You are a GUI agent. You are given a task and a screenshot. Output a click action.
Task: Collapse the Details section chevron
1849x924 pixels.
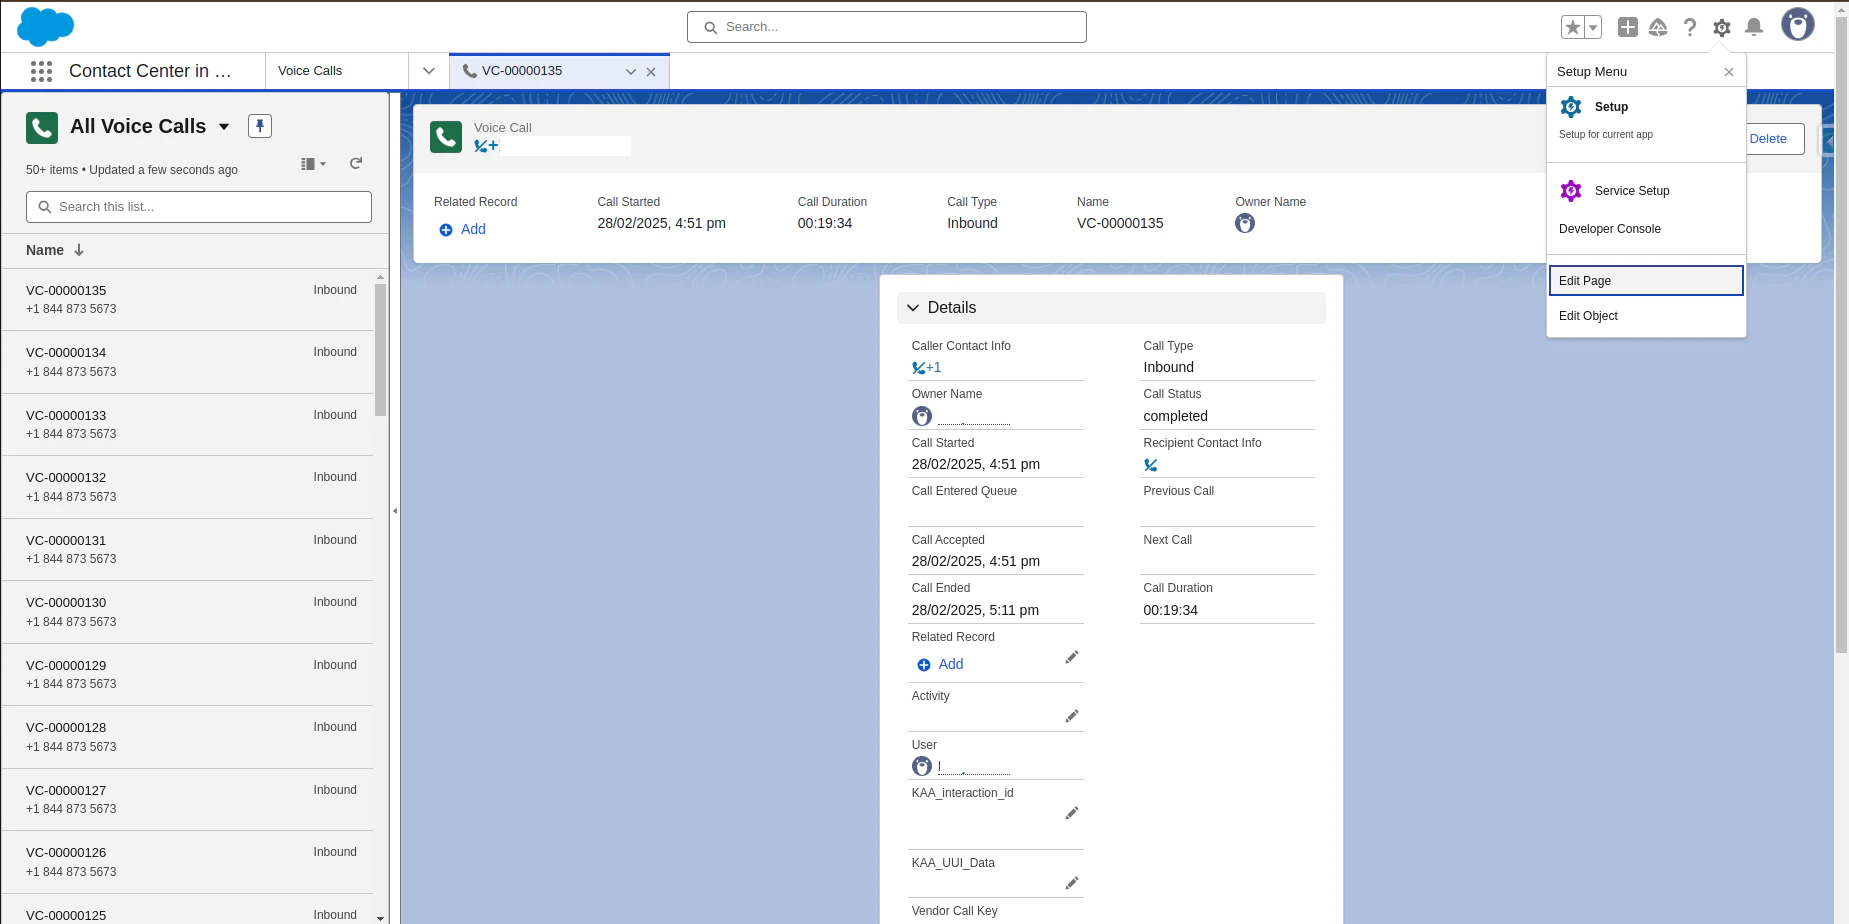click(x=913, y=308)
